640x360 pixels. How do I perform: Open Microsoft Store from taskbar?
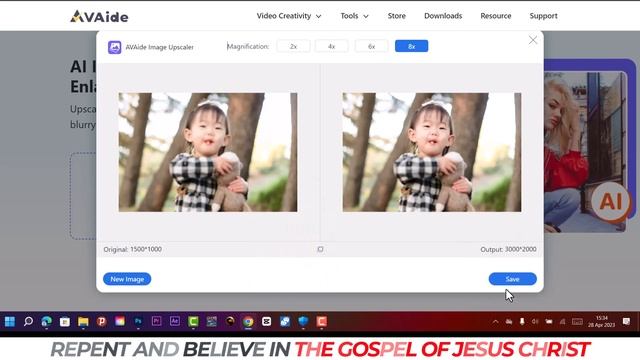[x=65, y=322]
